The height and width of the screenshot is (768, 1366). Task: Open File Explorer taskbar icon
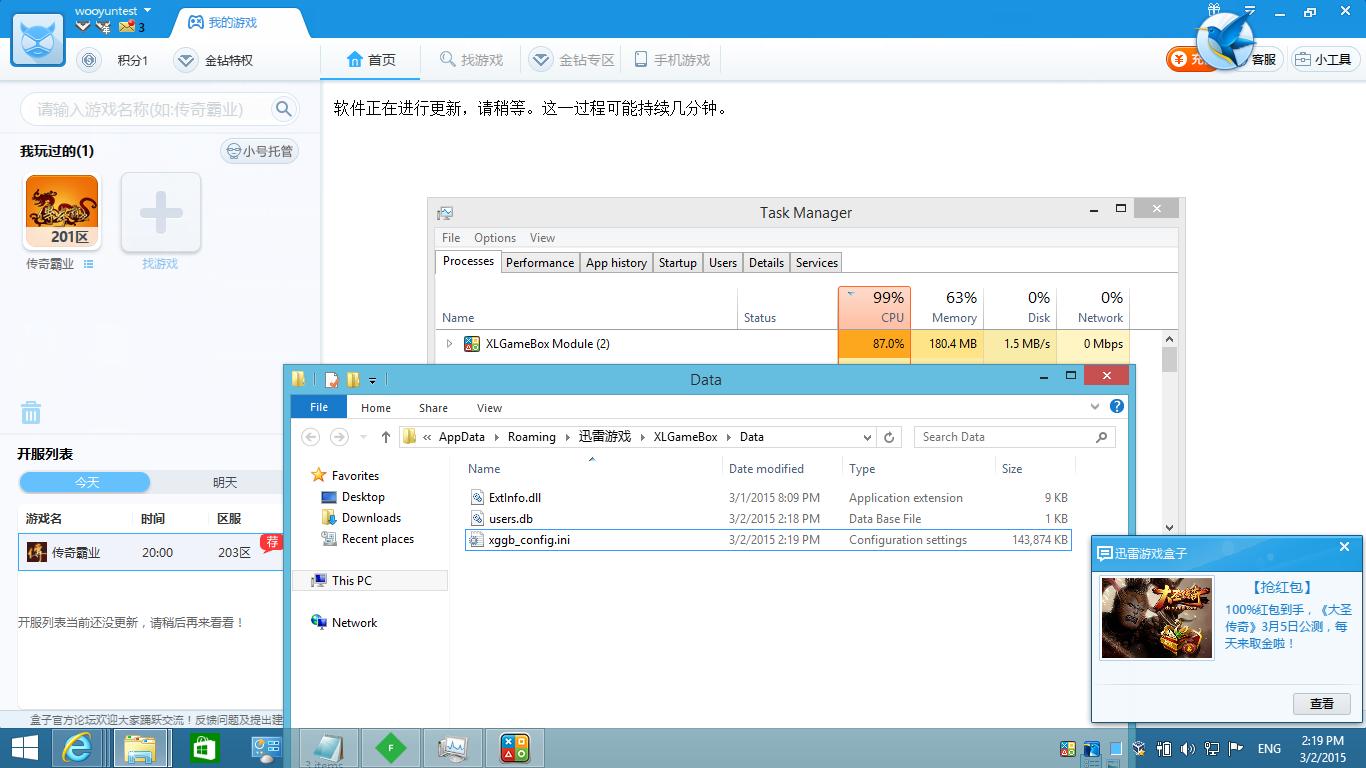[140, 748]
